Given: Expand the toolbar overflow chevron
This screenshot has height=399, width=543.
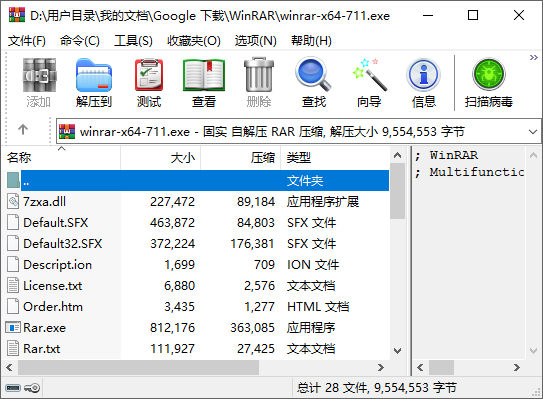Looking at the screenshot, I should tap(534, 57).
